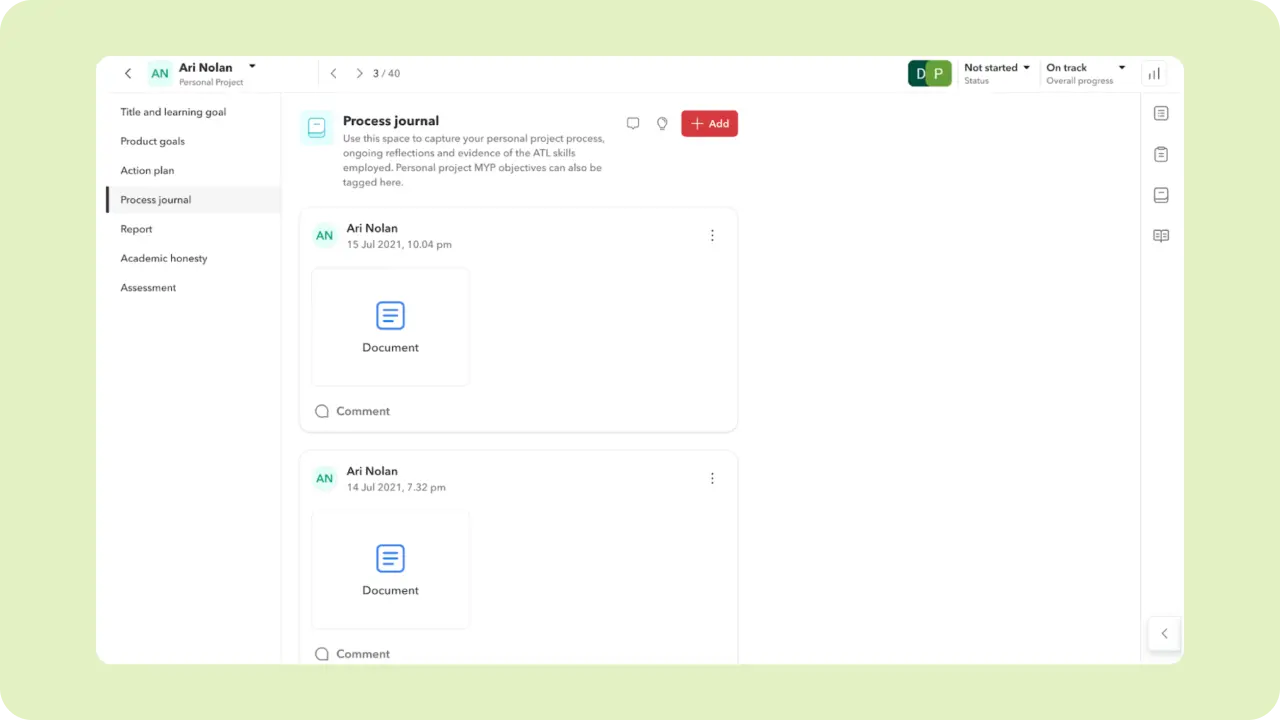Go to the next student with right chevron
This screenshot has width=1280, height=720.
359,74
